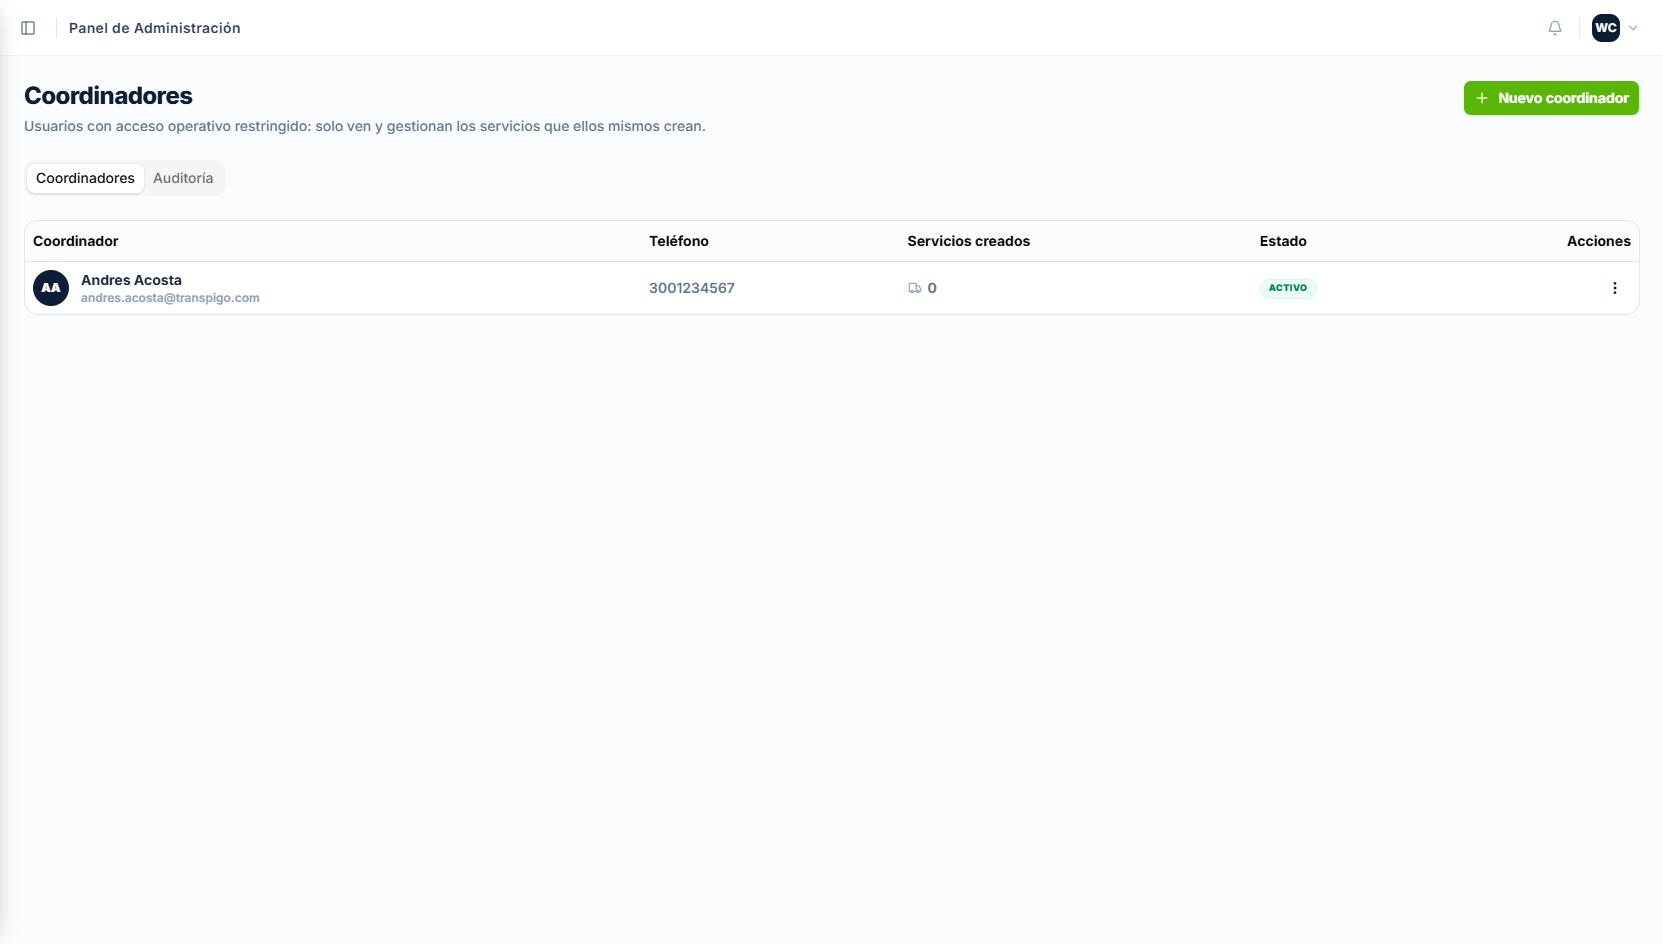This screenshot has width=1663, height=944.
Task: Click the ACTIVO status badge
Action: (x=1287, y=288)
